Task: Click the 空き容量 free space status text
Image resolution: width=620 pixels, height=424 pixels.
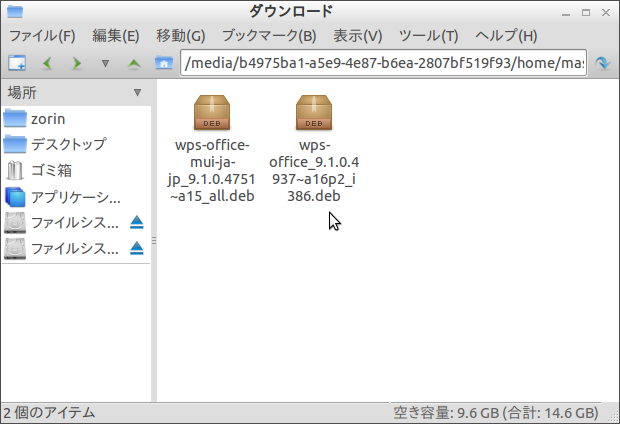Action: pyautogui.click(x=496, y=413)
